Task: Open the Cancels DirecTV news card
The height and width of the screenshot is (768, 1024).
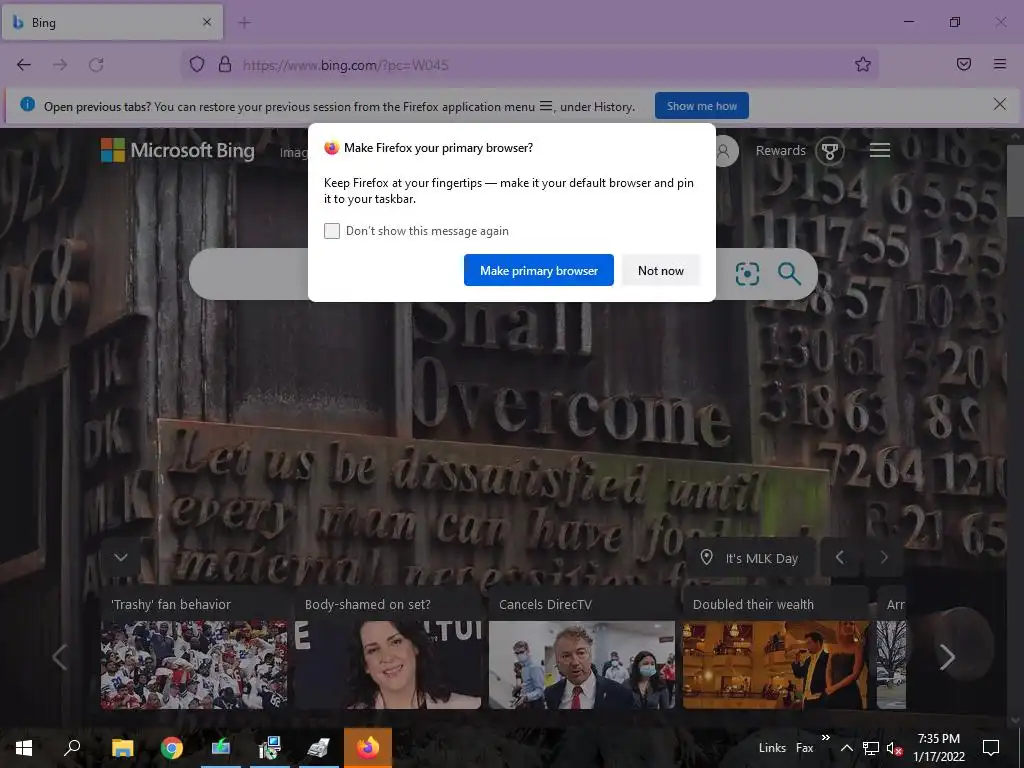Action: pyautogui.click(x=582, y=647)
